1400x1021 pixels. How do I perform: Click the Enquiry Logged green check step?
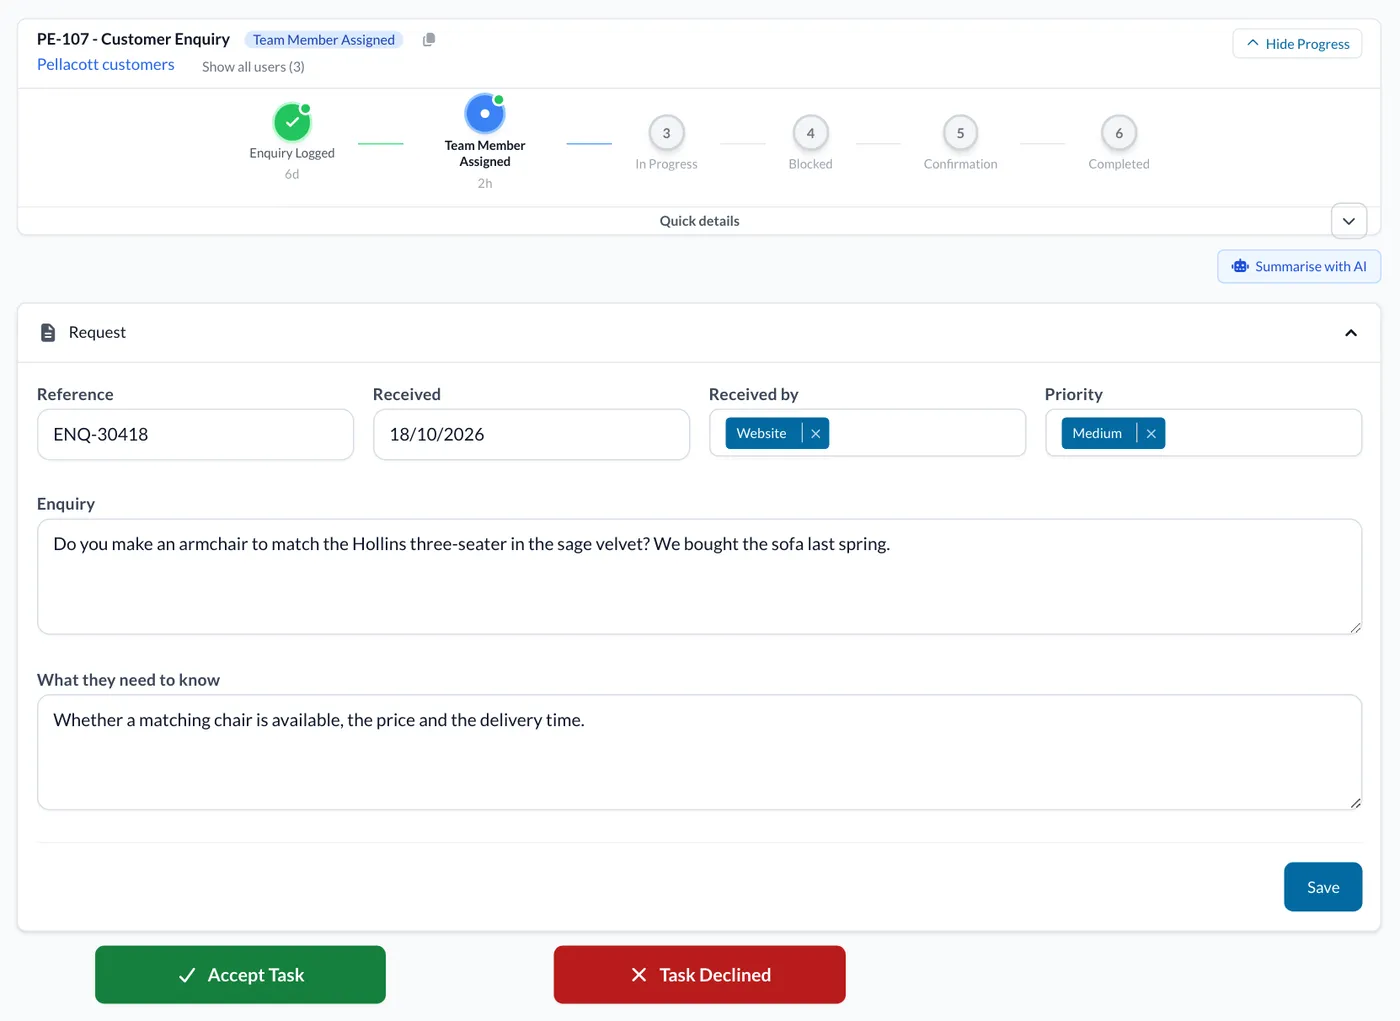[292, 123]
